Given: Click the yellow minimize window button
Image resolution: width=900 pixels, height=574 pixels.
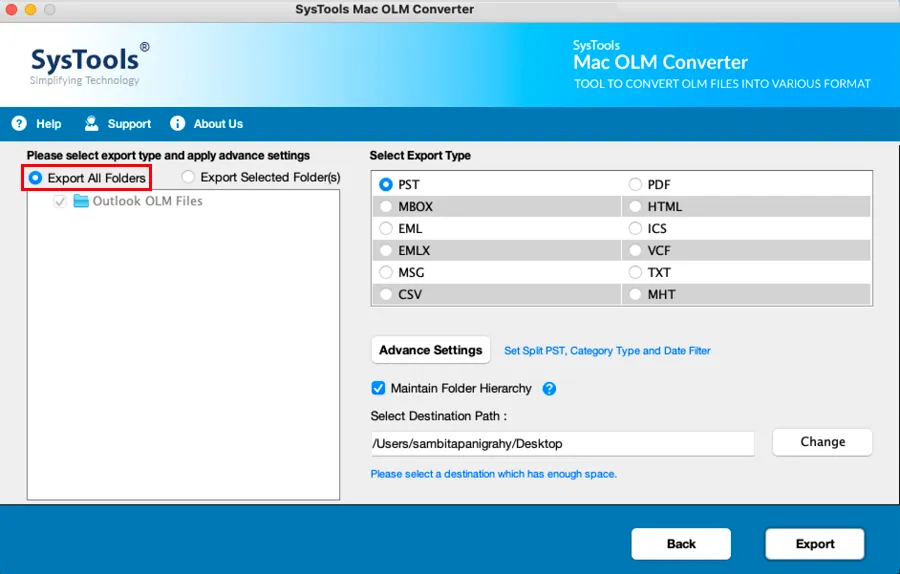Looking at the screenshot, I should point(30,9).
